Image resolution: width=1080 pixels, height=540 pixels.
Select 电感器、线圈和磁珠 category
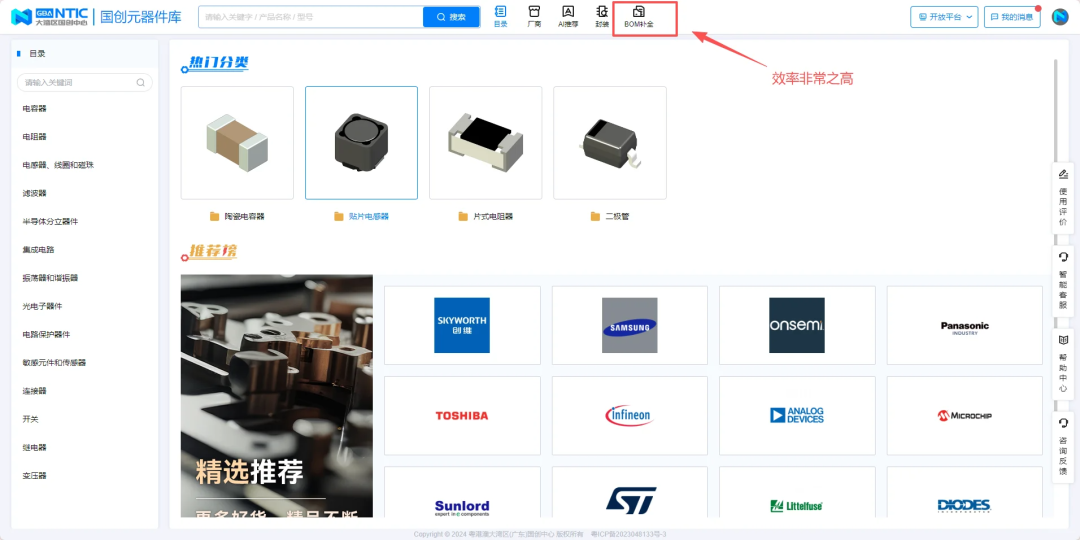58,165
